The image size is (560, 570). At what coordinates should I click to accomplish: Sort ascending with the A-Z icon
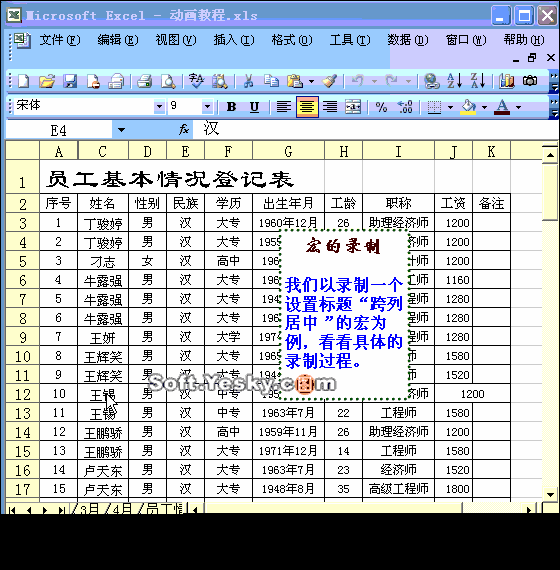click(455, 81)
